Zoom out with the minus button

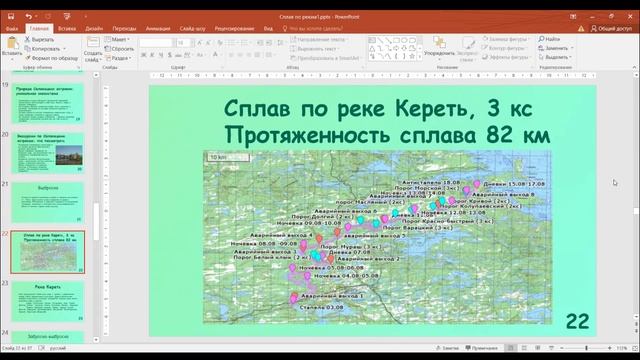562,348
